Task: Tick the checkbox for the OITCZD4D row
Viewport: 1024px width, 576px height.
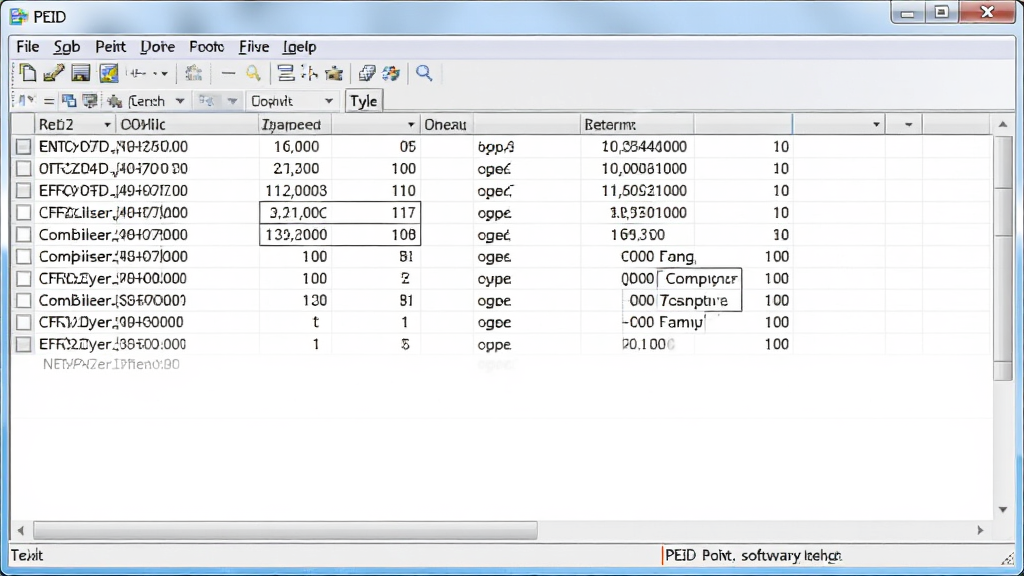Action: click(24, 168)
